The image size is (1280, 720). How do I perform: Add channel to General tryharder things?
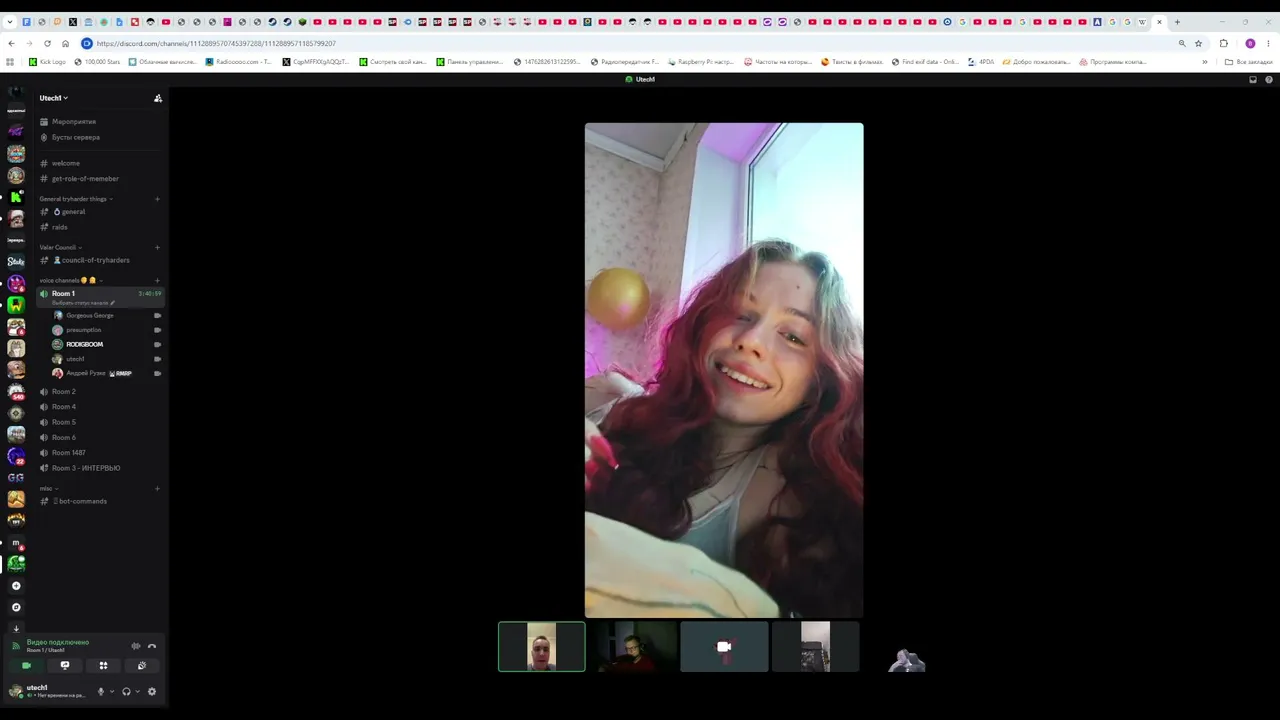click(x=157, y=199)
